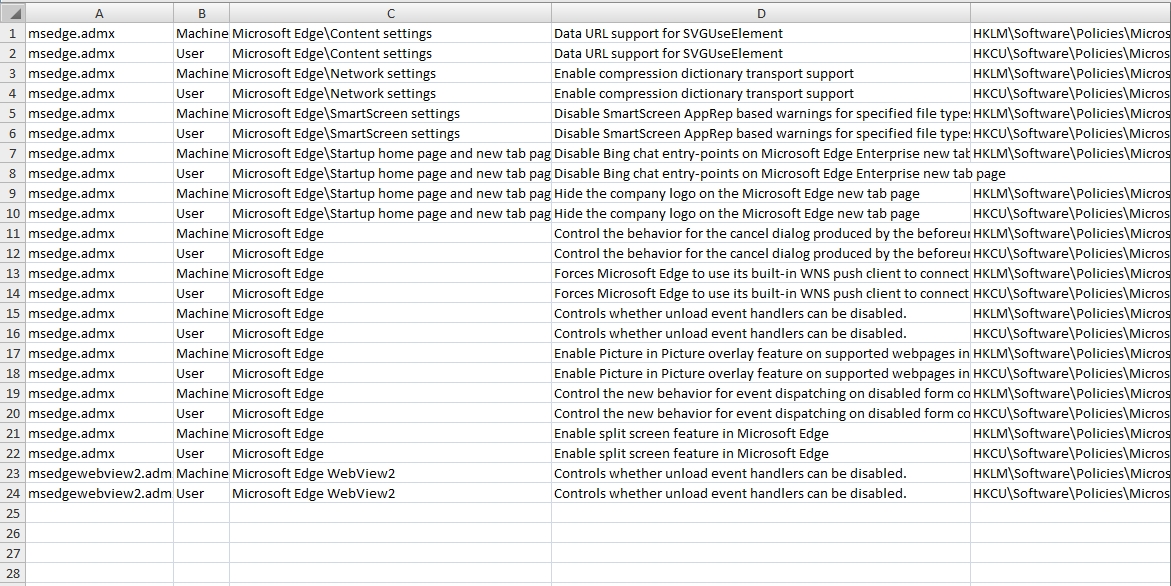Click Startup home page cell in row 7
The width and height of the screenshot is (1171, 586).
coord(391,153)
